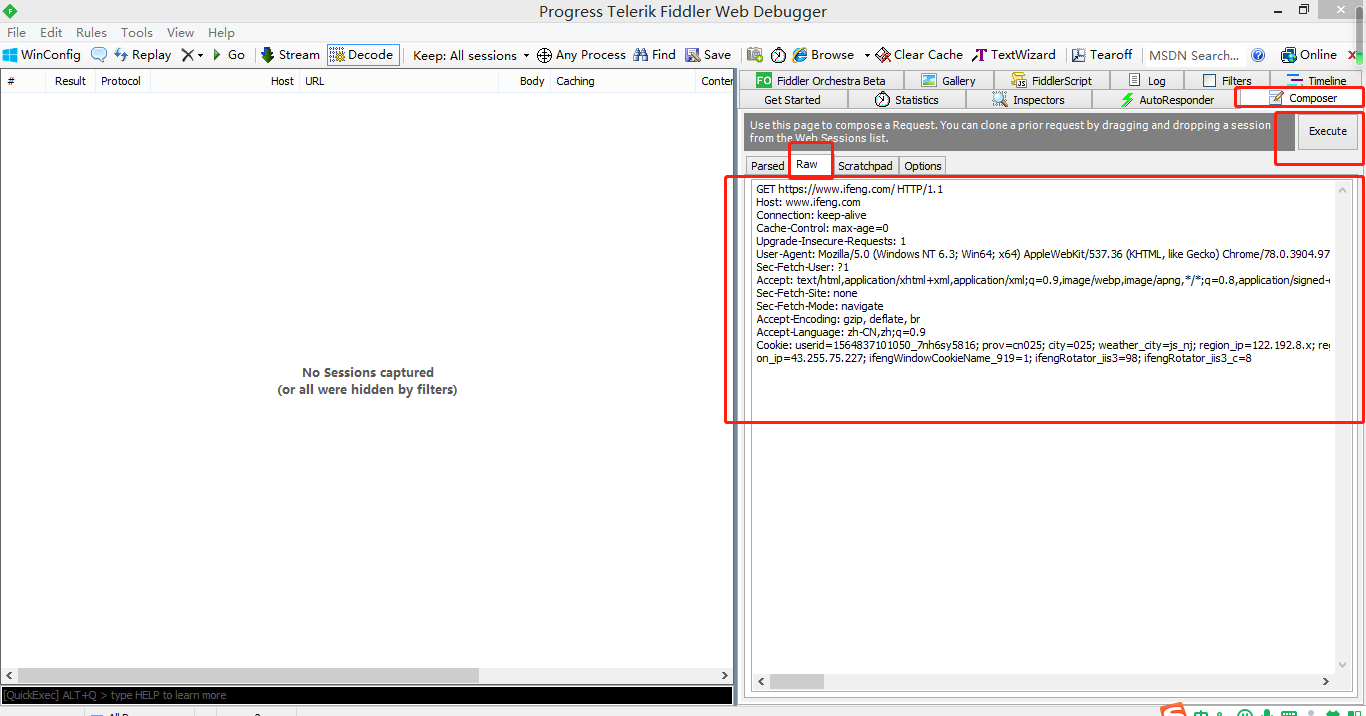Open the Statistics tab

coord(907,100)
